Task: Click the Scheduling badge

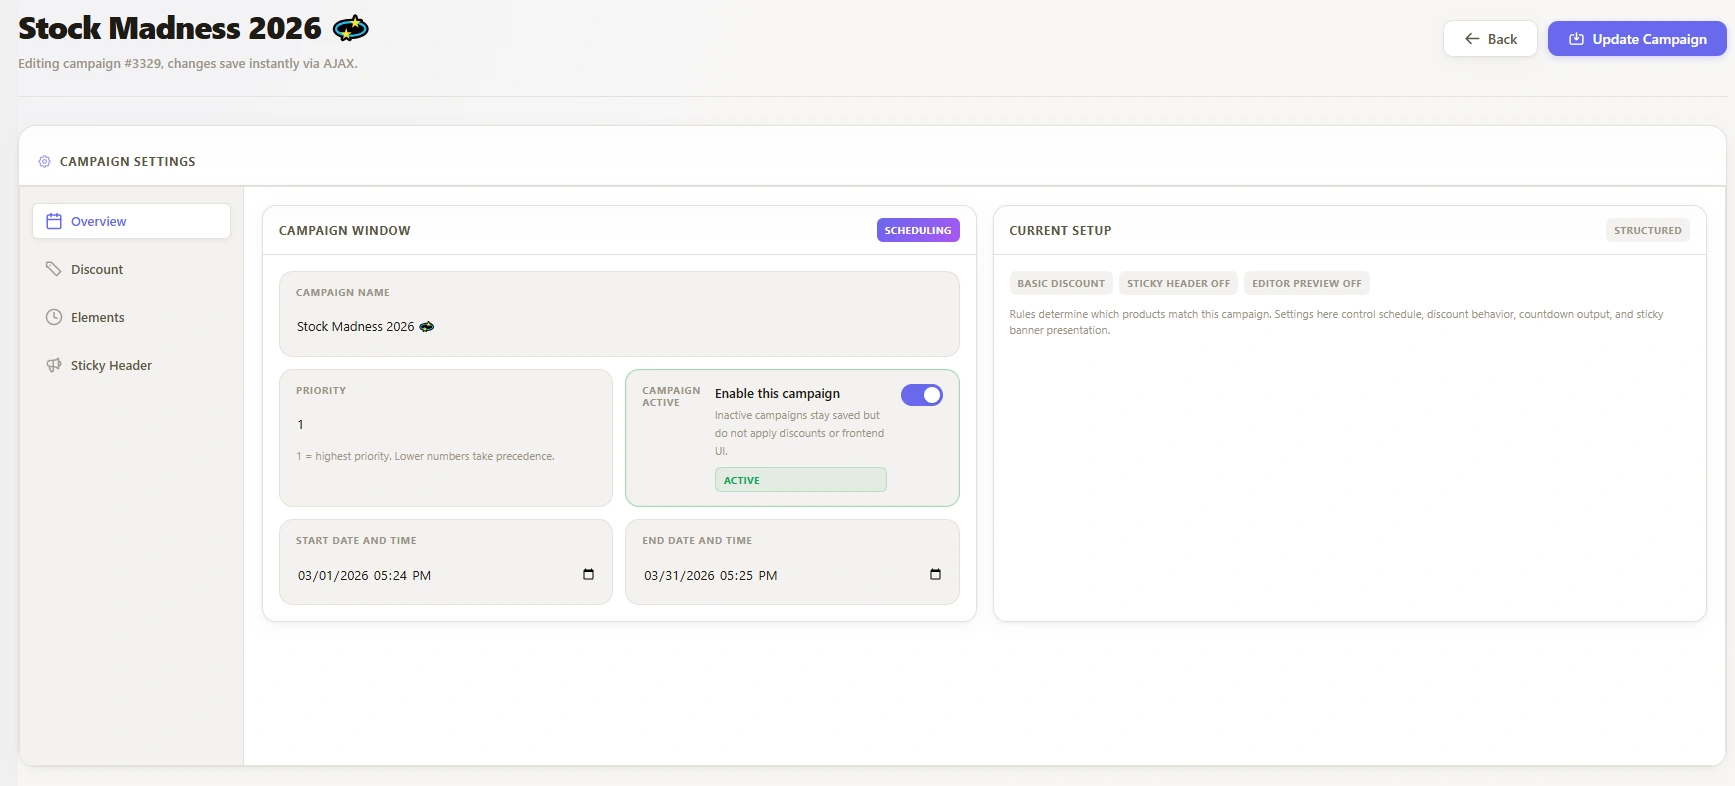Action: tap(917, 230)
